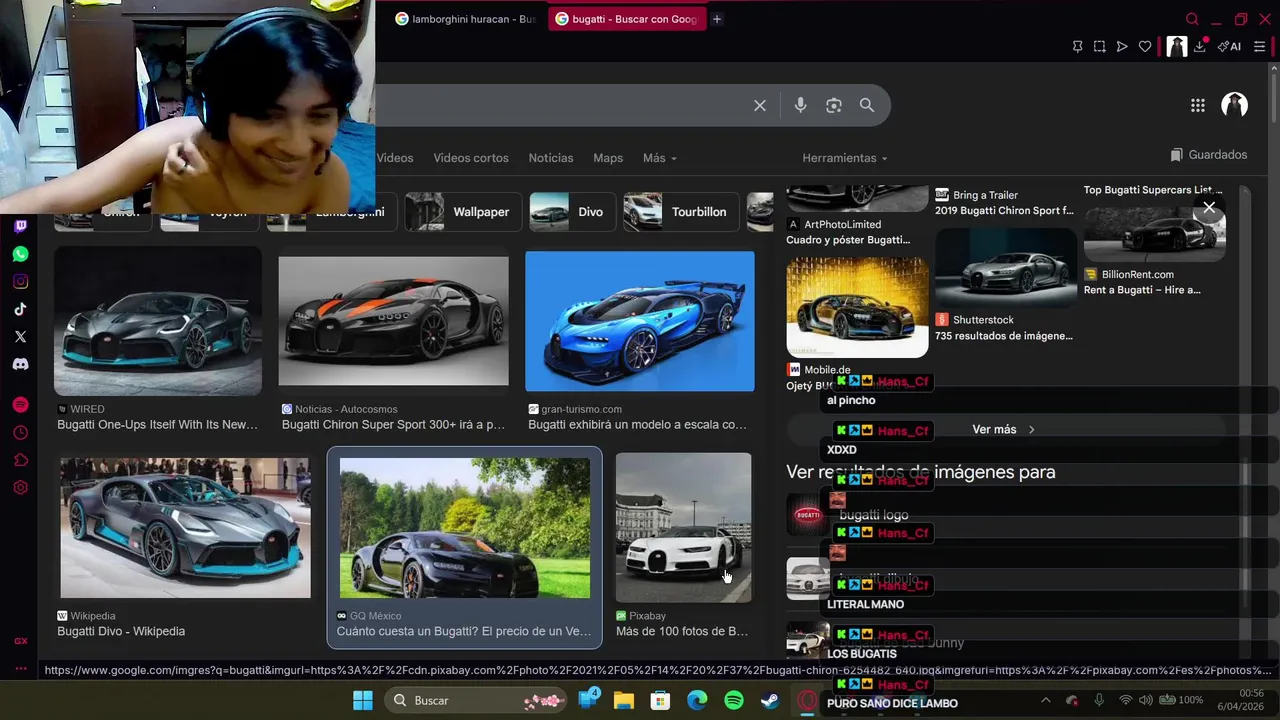Filter images by the Divo chip

tap(572, 212)
